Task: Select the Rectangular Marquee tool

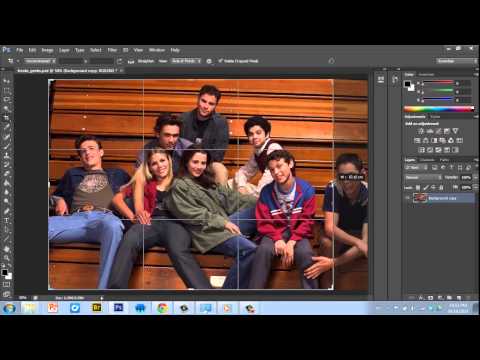Action: [6, 90]
